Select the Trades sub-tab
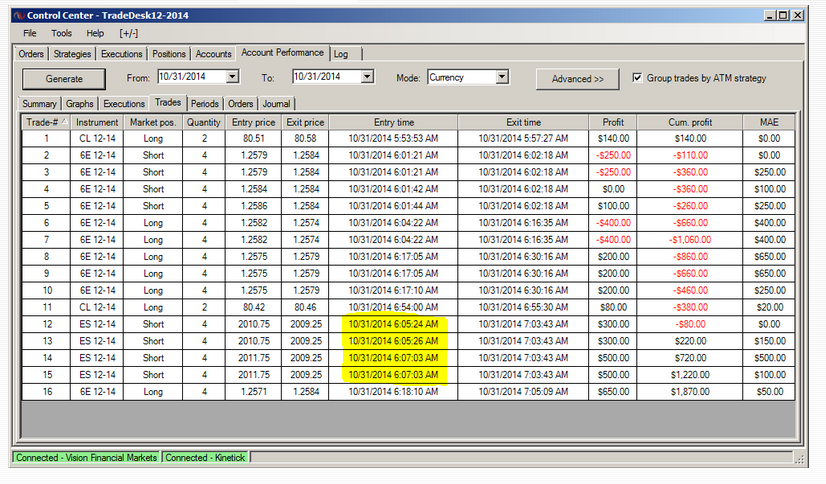Viewport: 826px width, 484px height. (x=168, y=102)
